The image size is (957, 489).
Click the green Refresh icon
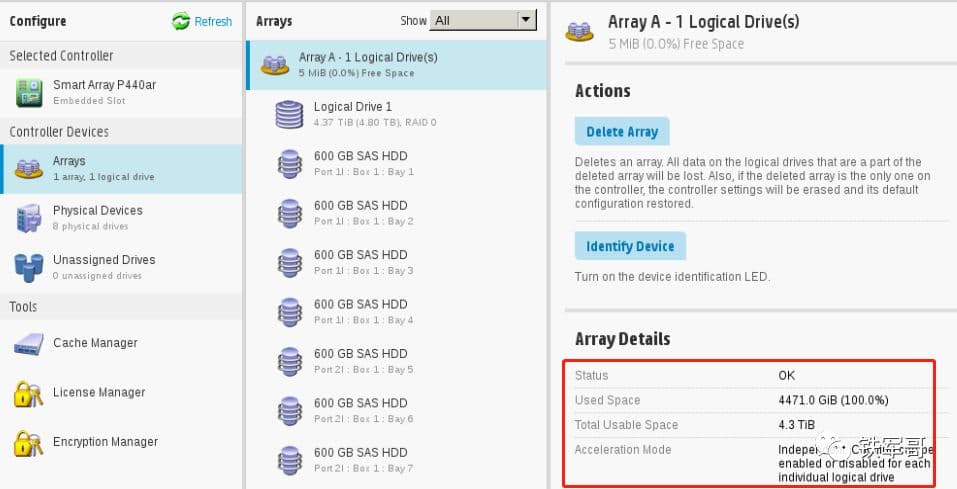pos(181,21)
